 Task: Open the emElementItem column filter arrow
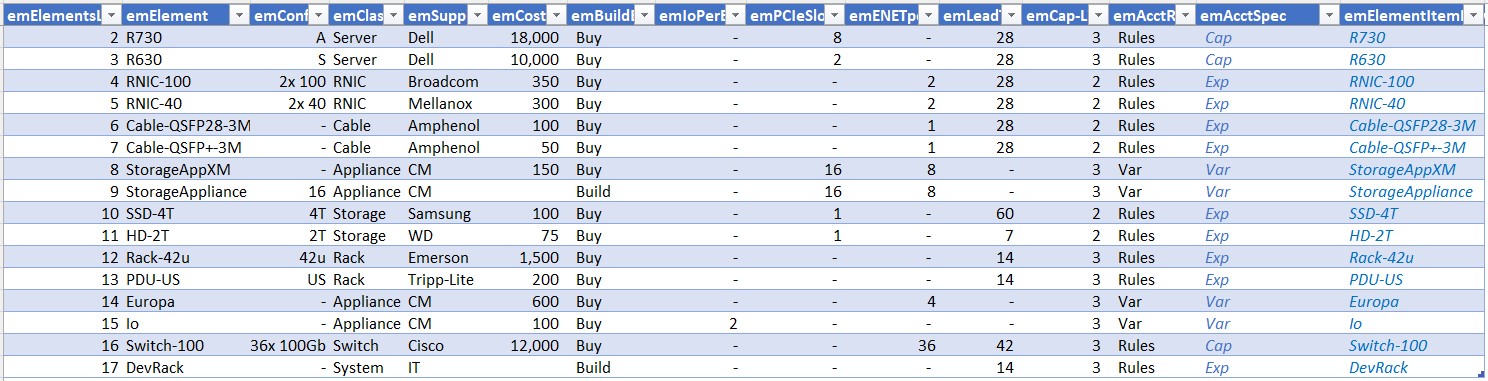coord(1475,16)
